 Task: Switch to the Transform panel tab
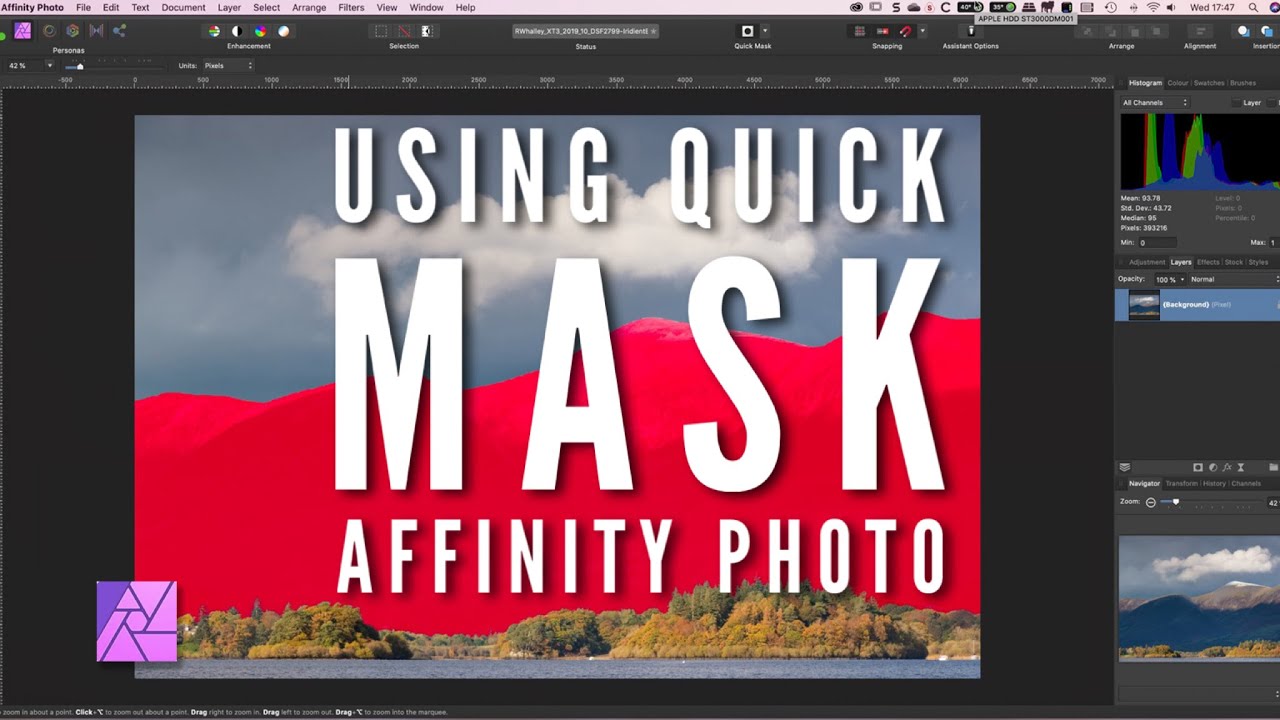(1181, 484)
